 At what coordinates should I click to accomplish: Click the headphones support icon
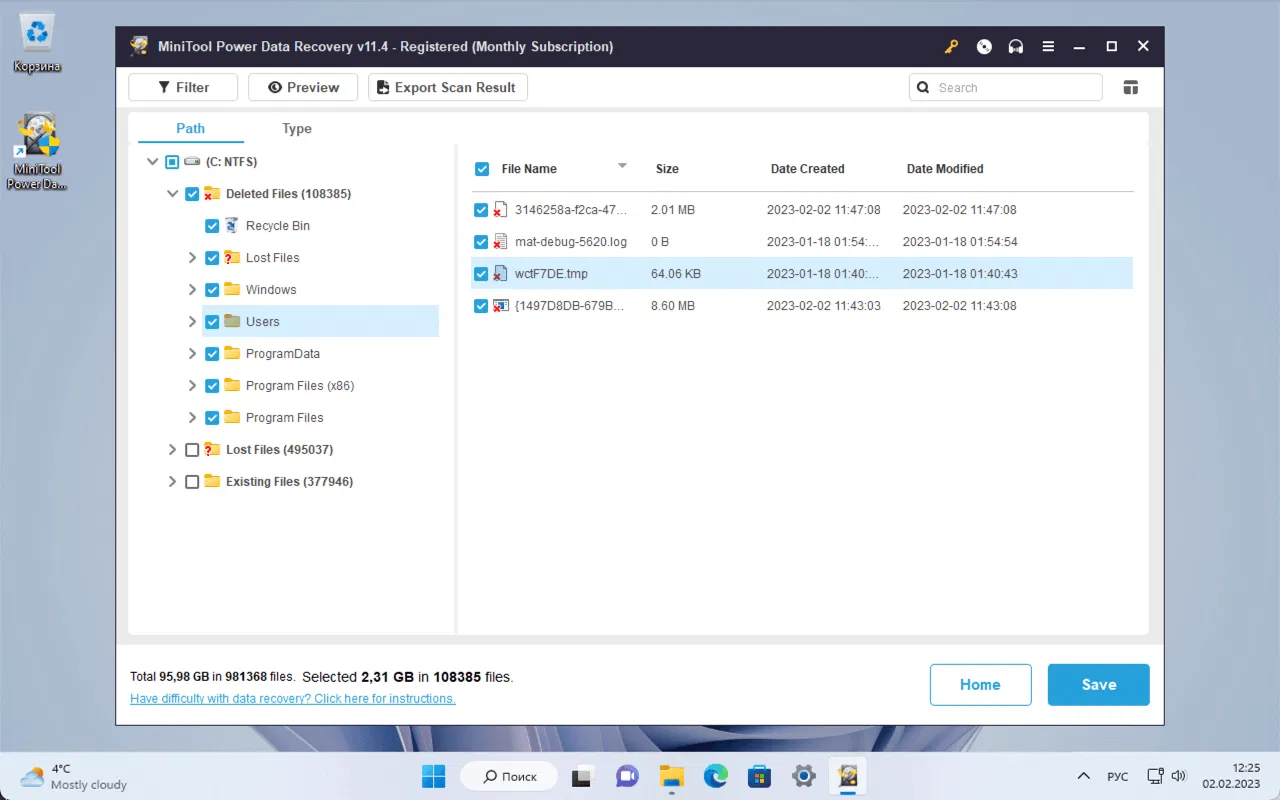[1016, 46]
